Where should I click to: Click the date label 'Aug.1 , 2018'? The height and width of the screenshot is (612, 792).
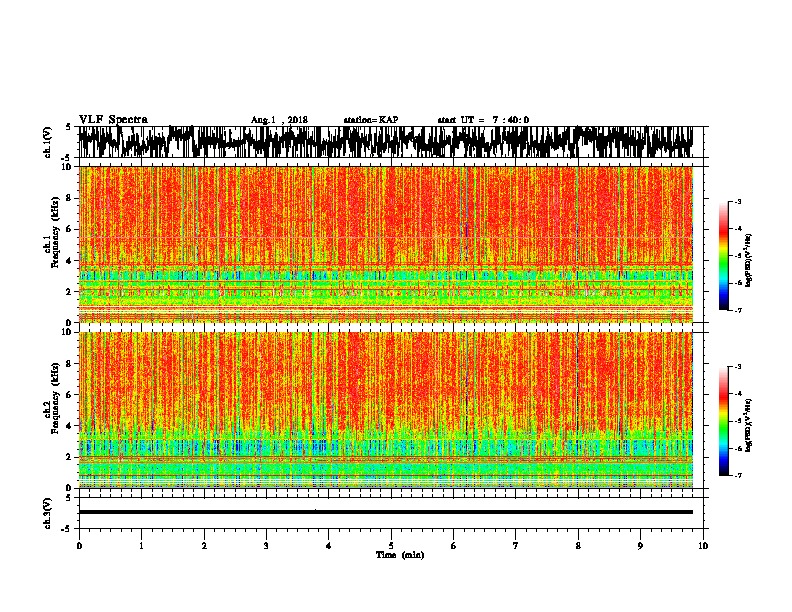click(x=279, y=120)
